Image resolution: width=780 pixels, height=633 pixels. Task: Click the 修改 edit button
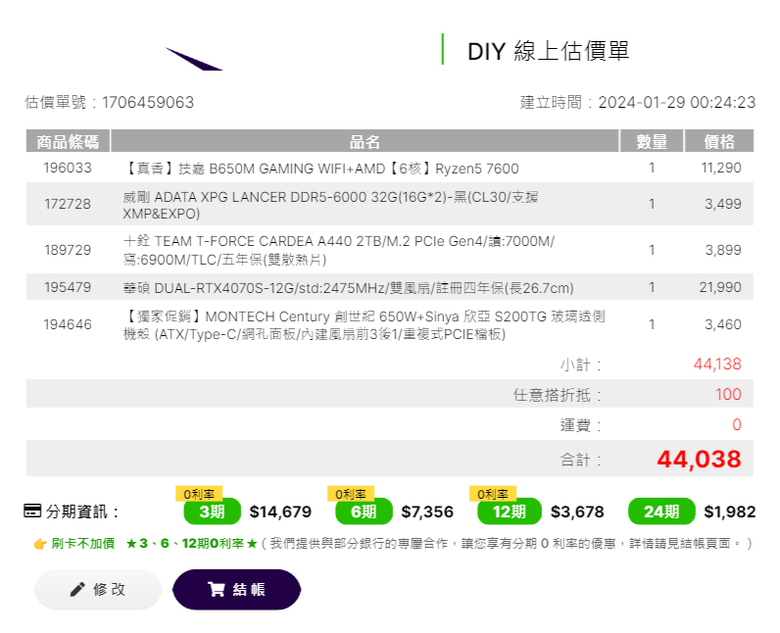[98, 590]
